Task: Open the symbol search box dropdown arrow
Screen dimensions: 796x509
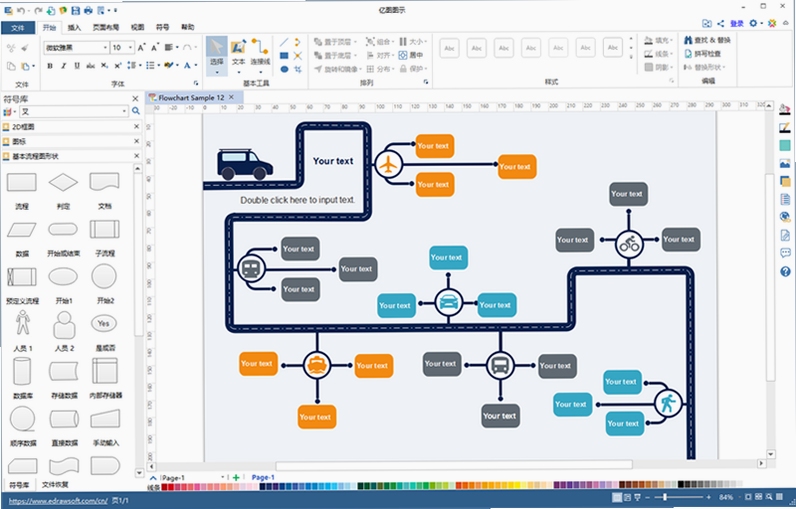Action: [124, 111]
